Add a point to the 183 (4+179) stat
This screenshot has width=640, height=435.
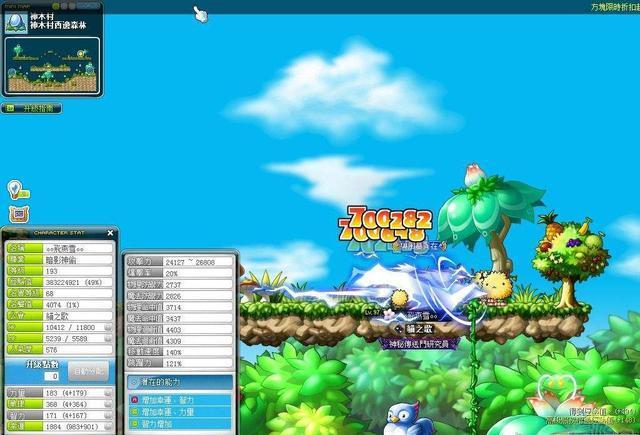click(x=108, y=393)
